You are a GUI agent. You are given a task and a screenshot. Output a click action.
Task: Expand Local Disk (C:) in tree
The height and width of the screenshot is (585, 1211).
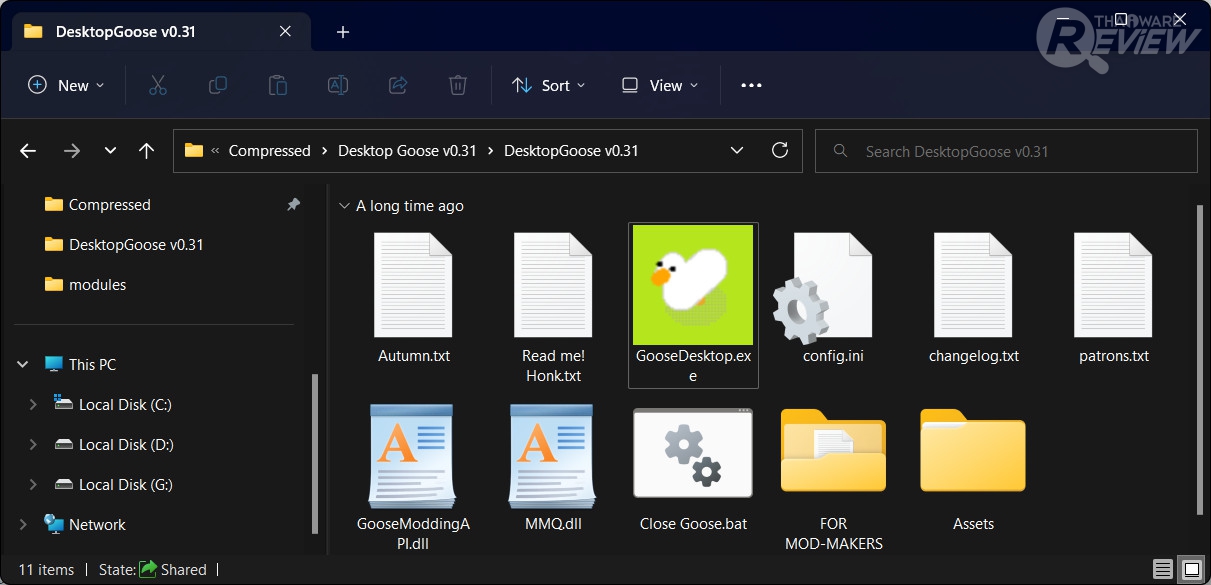click(33, 405)
